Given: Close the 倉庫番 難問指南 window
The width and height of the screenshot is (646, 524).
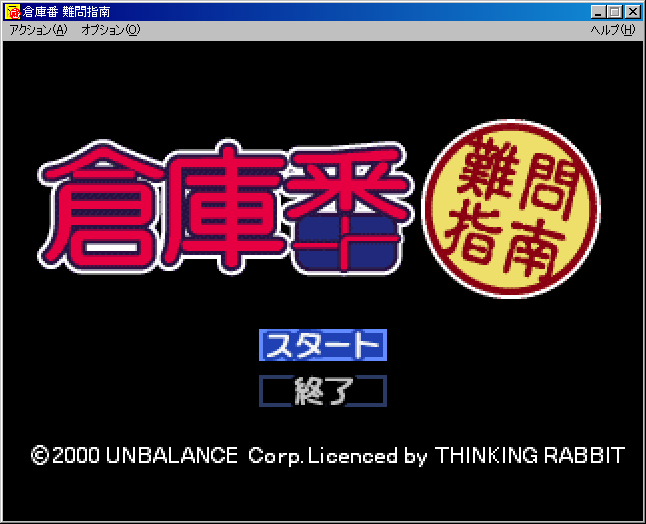Looking at the screenshot, I should click(x=632, y=12).
